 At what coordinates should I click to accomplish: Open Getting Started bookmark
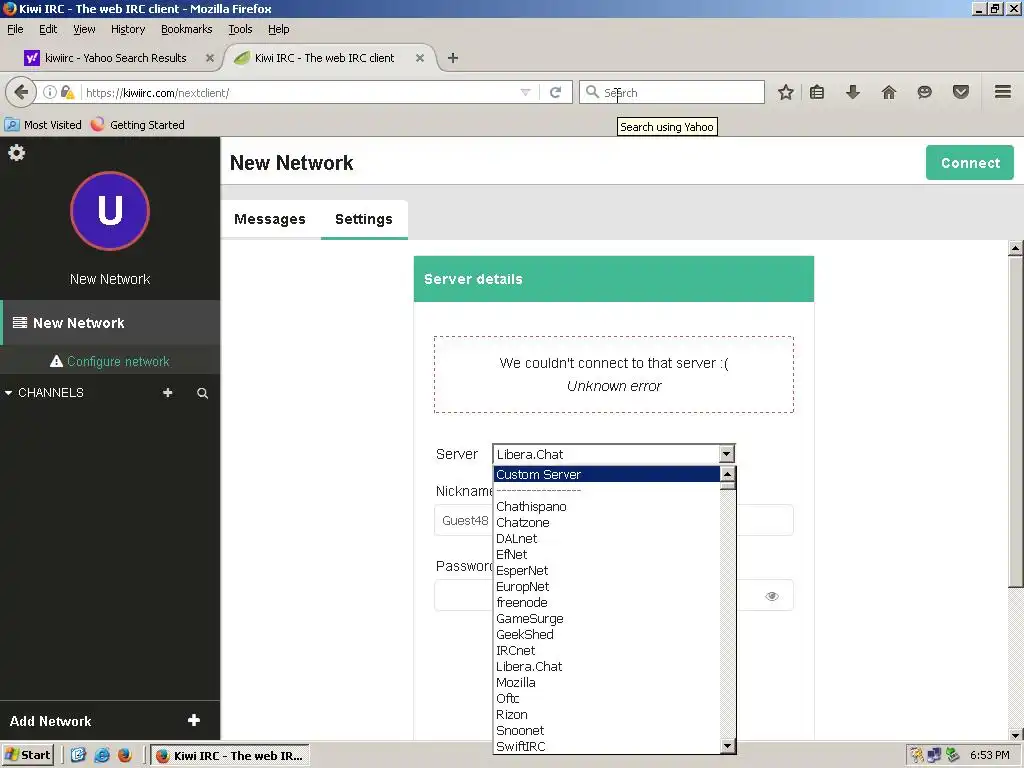click(138, 125)
